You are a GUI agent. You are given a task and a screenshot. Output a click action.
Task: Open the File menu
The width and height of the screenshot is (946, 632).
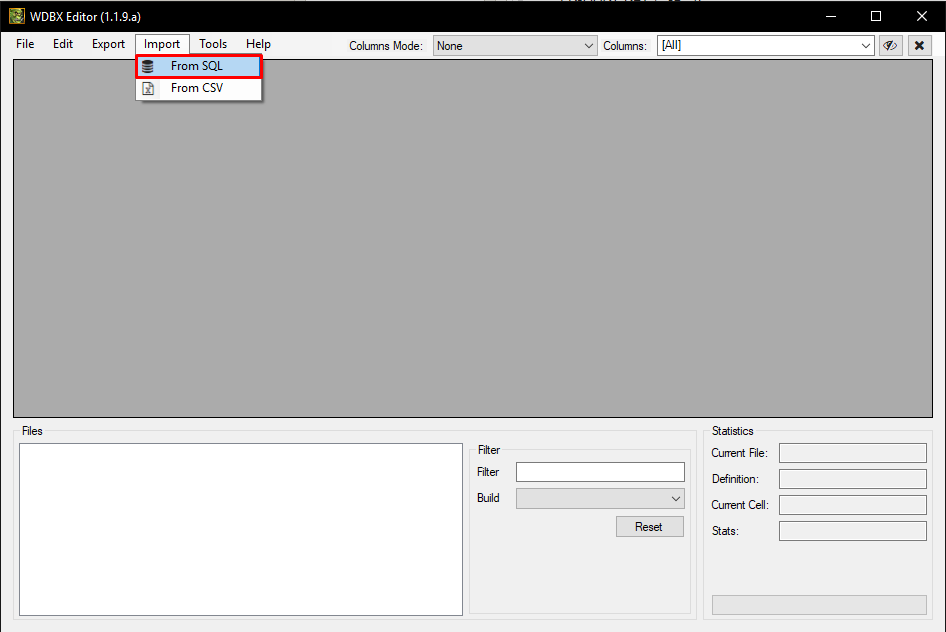pyautogui.click(x=25, y=44)
